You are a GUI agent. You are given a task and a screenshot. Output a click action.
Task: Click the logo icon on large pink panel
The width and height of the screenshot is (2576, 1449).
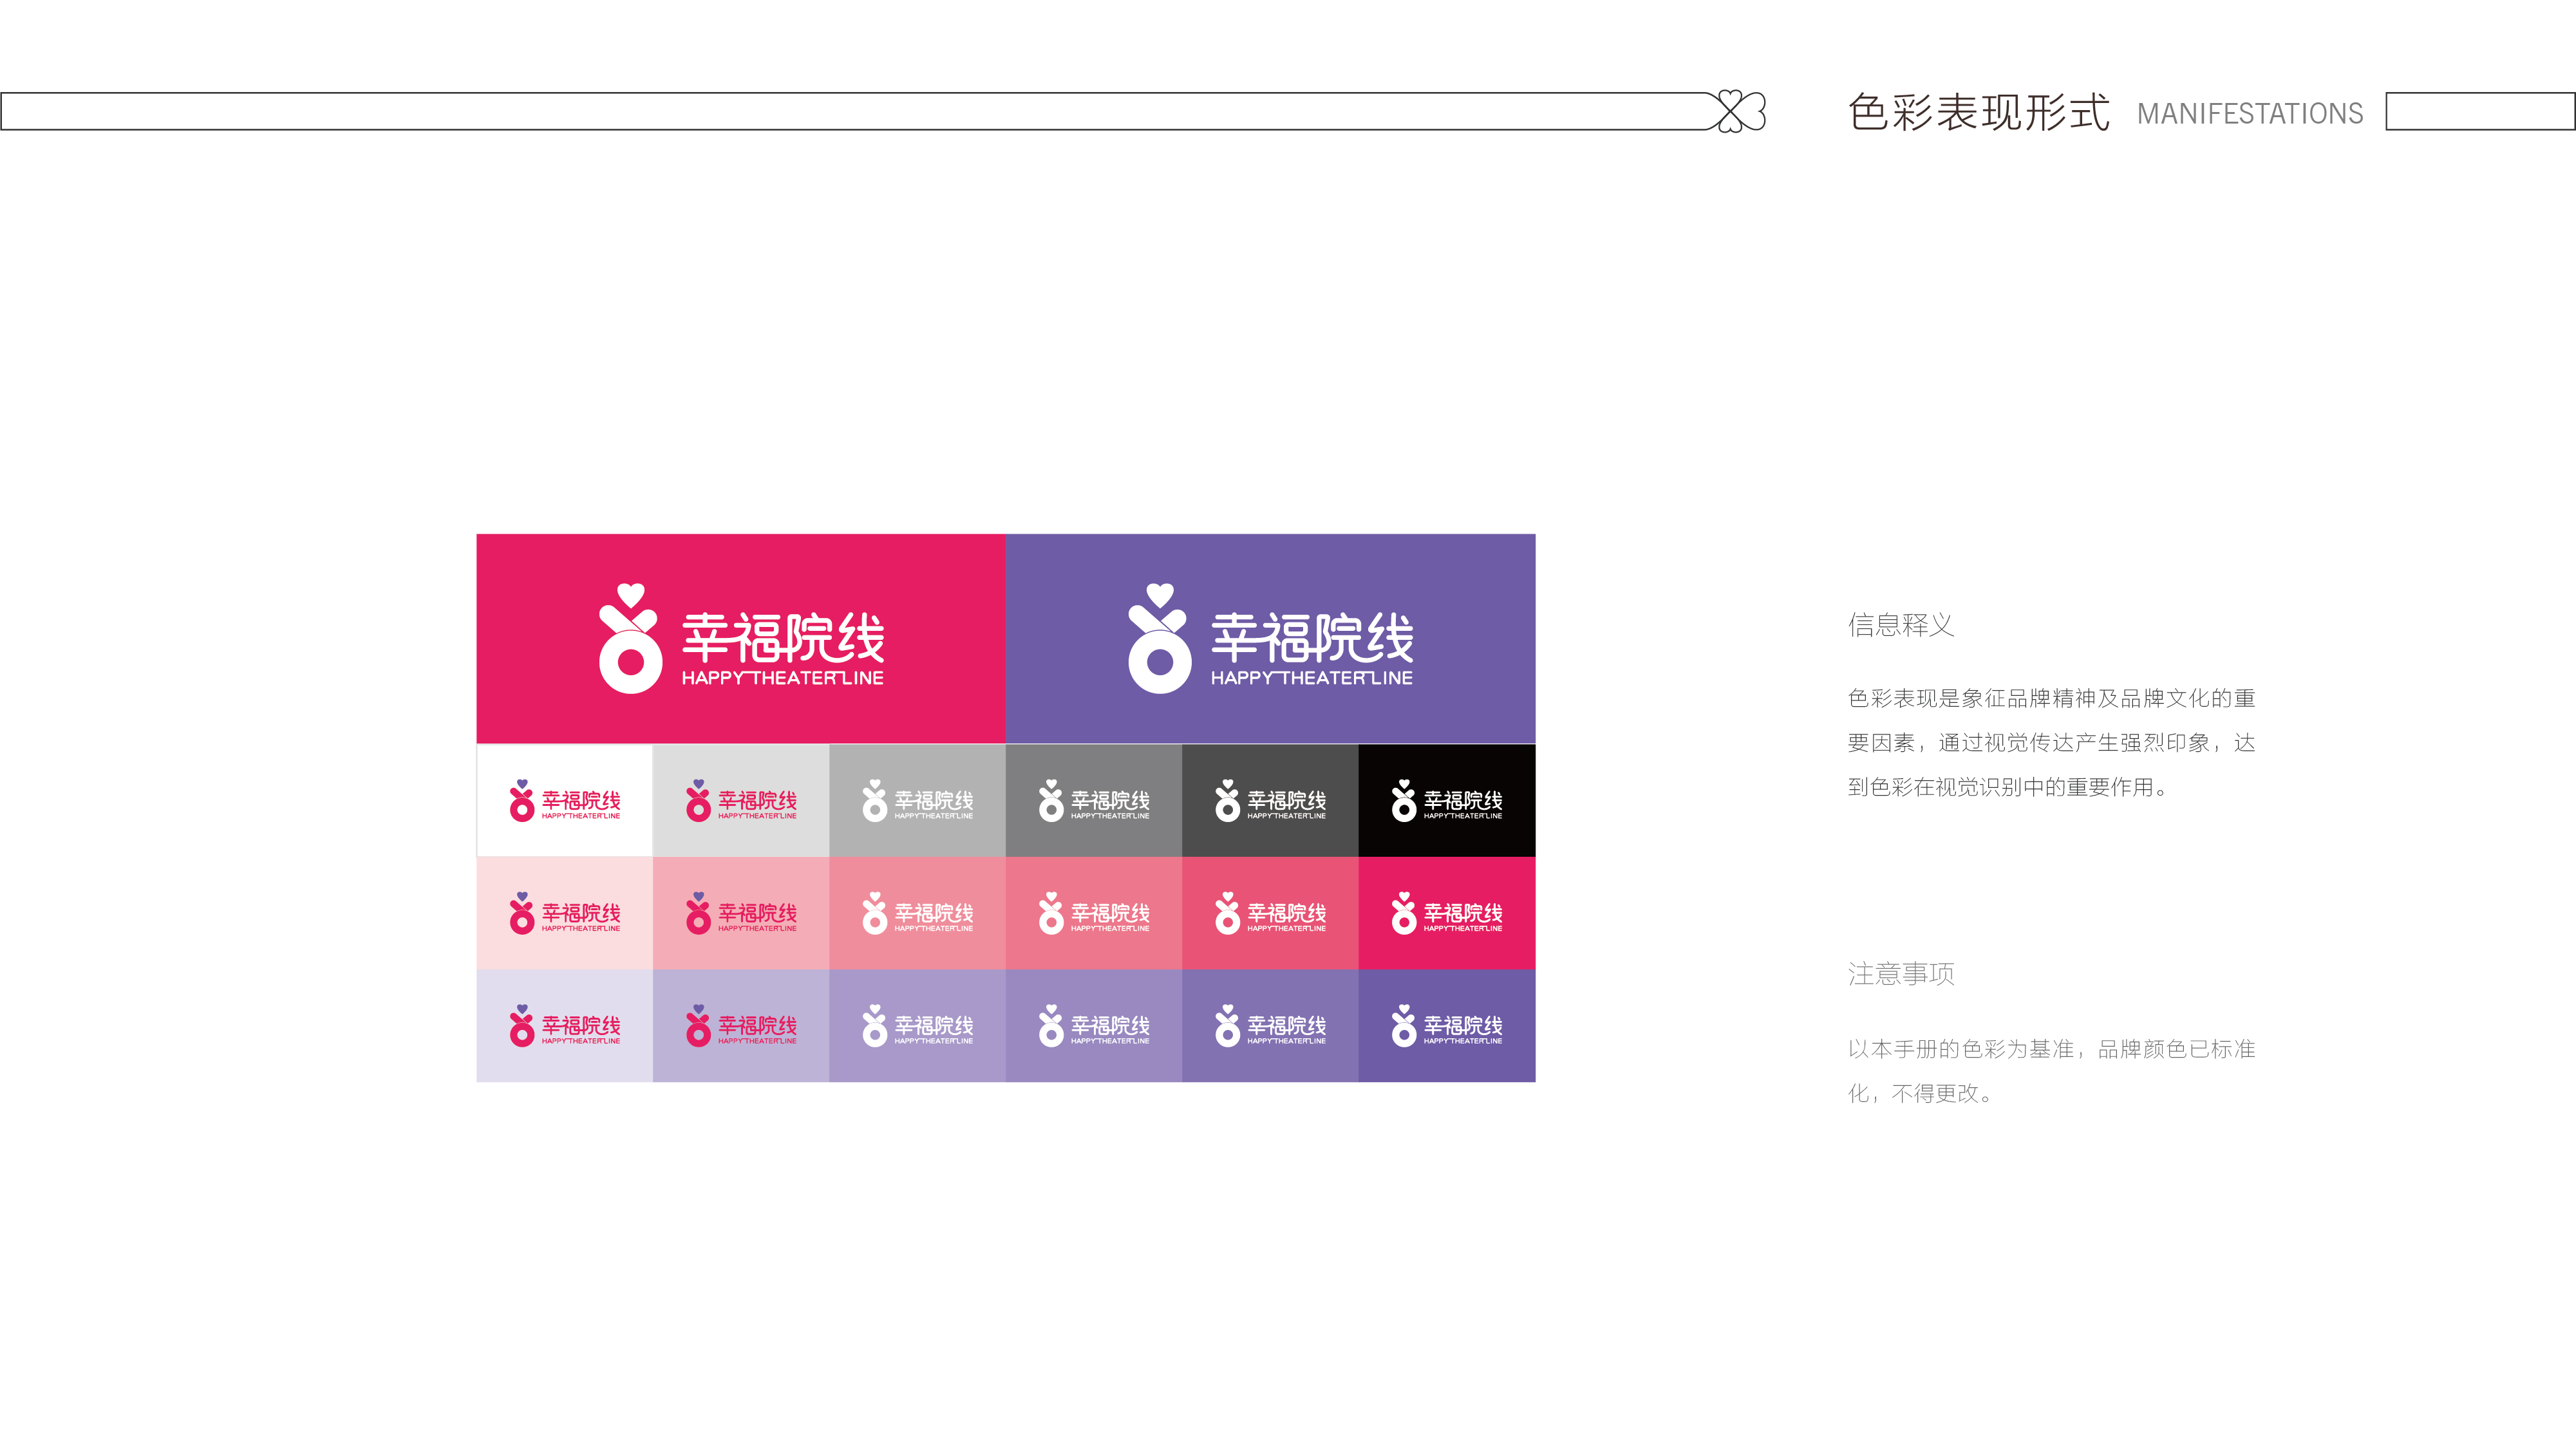pos(630,639)
